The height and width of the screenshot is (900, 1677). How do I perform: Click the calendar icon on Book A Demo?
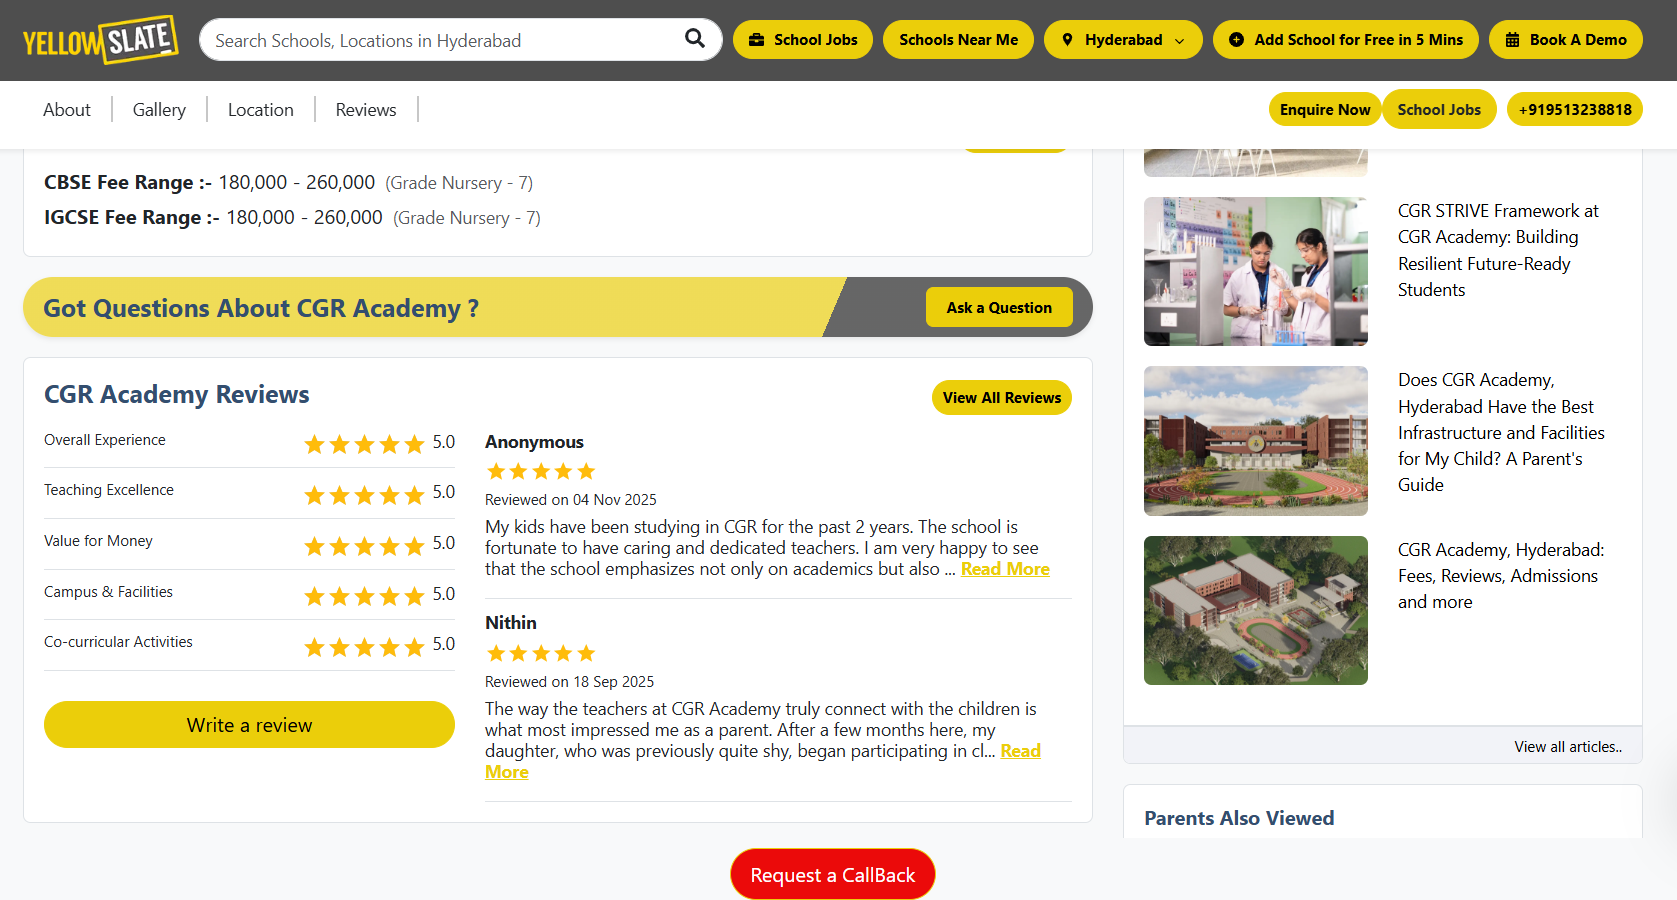coord(1513,40)
